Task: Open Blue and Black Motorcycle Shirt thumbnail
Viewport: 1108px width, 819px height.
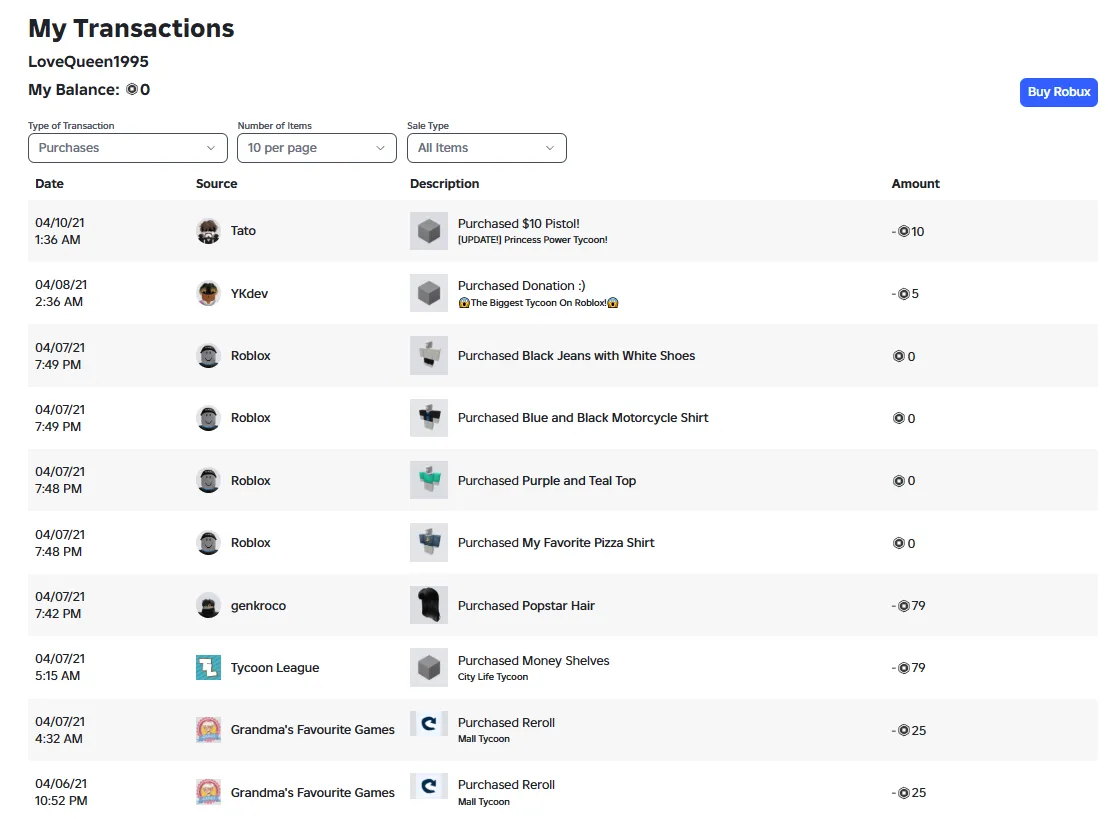Action: [x=429, y=418]
